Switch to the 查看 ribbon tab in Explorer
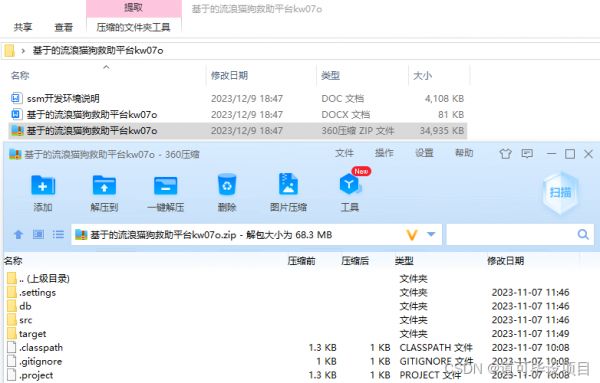 (64, 28)
